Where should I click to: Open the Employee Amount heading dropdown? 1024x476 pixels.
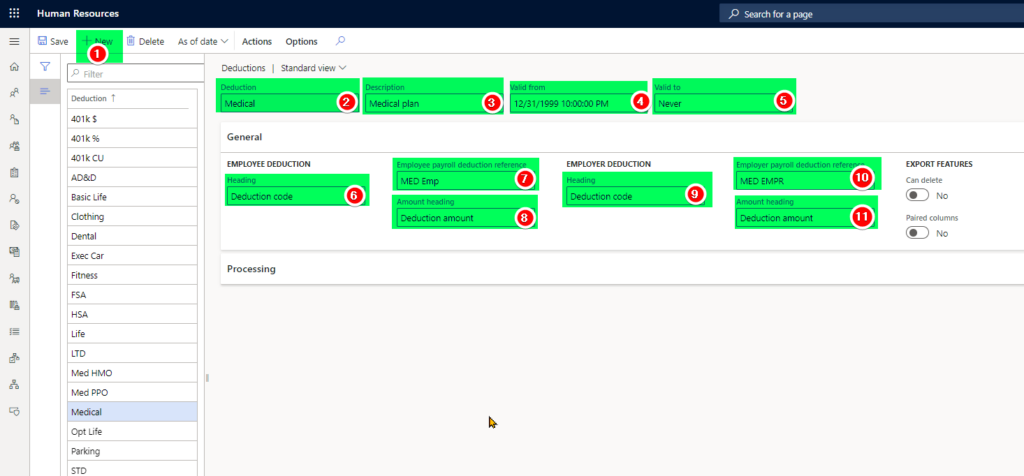click(464, 218)
